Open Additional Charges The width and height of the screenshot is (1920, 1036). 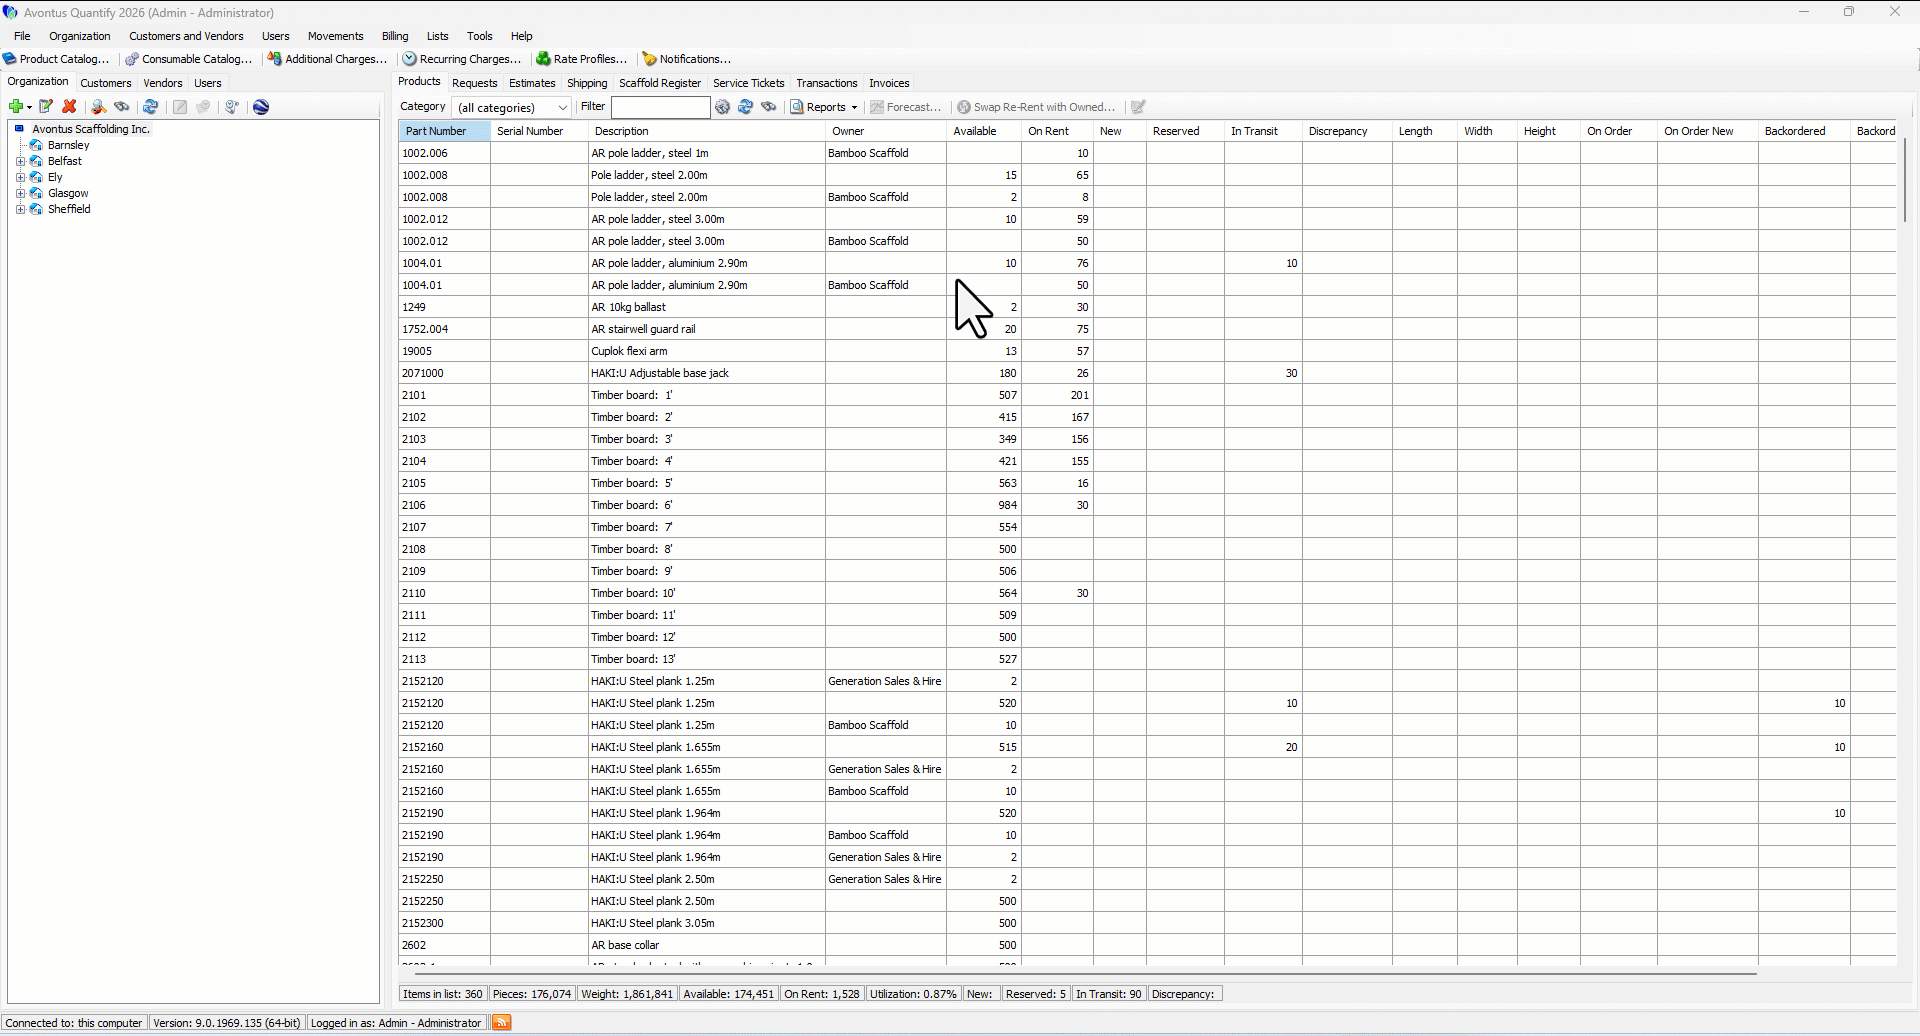point(327,59)
